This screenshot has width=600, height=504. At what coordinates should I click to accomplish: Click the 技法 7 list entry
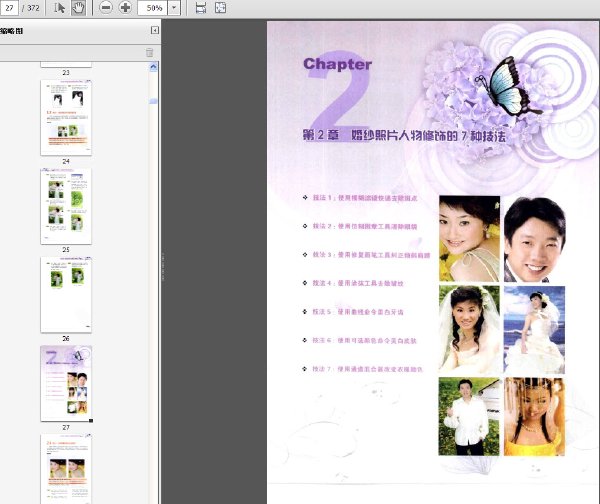pos(367,369)
